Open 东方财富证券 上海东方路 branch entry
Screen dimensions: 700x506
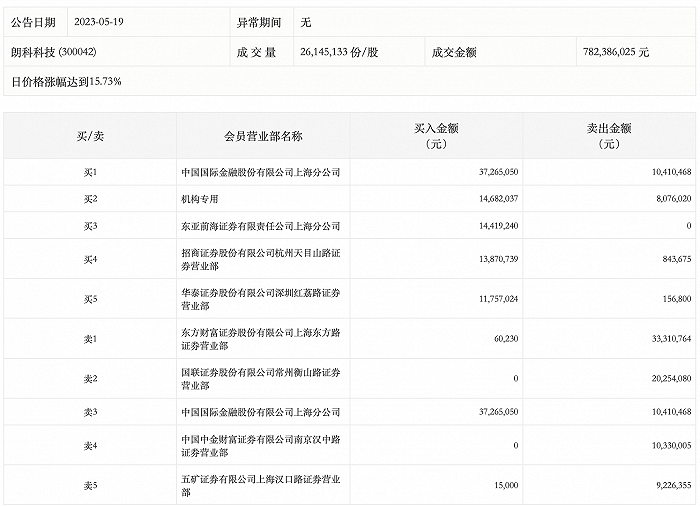pos(262,339)
